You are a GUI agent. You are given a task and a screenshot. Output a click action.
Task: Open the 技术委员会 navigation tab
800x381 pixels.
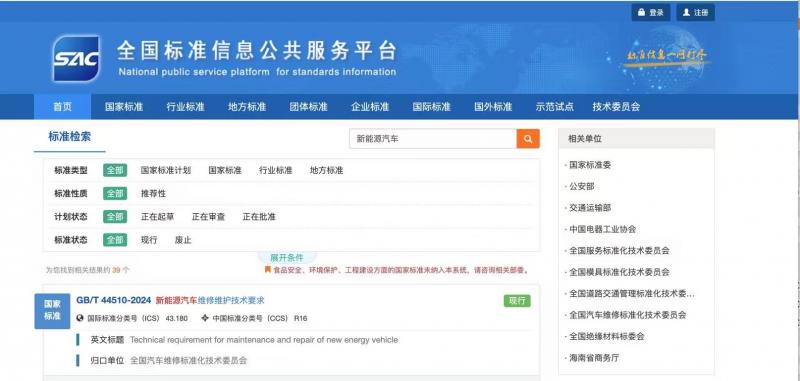616,107
